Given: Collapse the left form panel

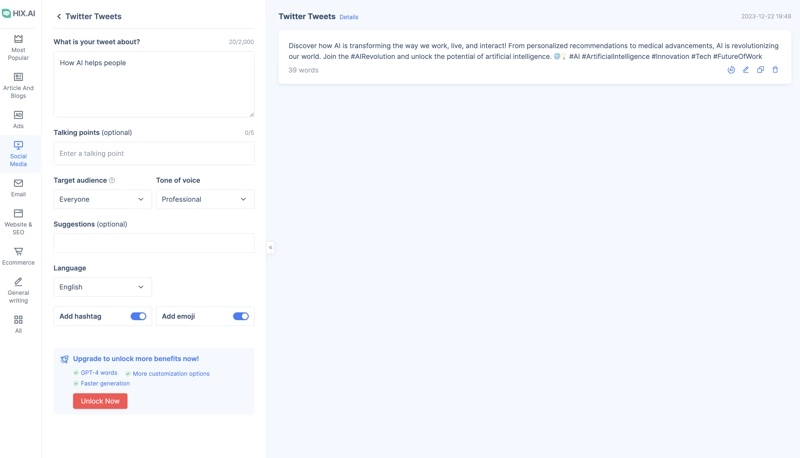Looking at the screenshot, I should click(x=270, y=247).
